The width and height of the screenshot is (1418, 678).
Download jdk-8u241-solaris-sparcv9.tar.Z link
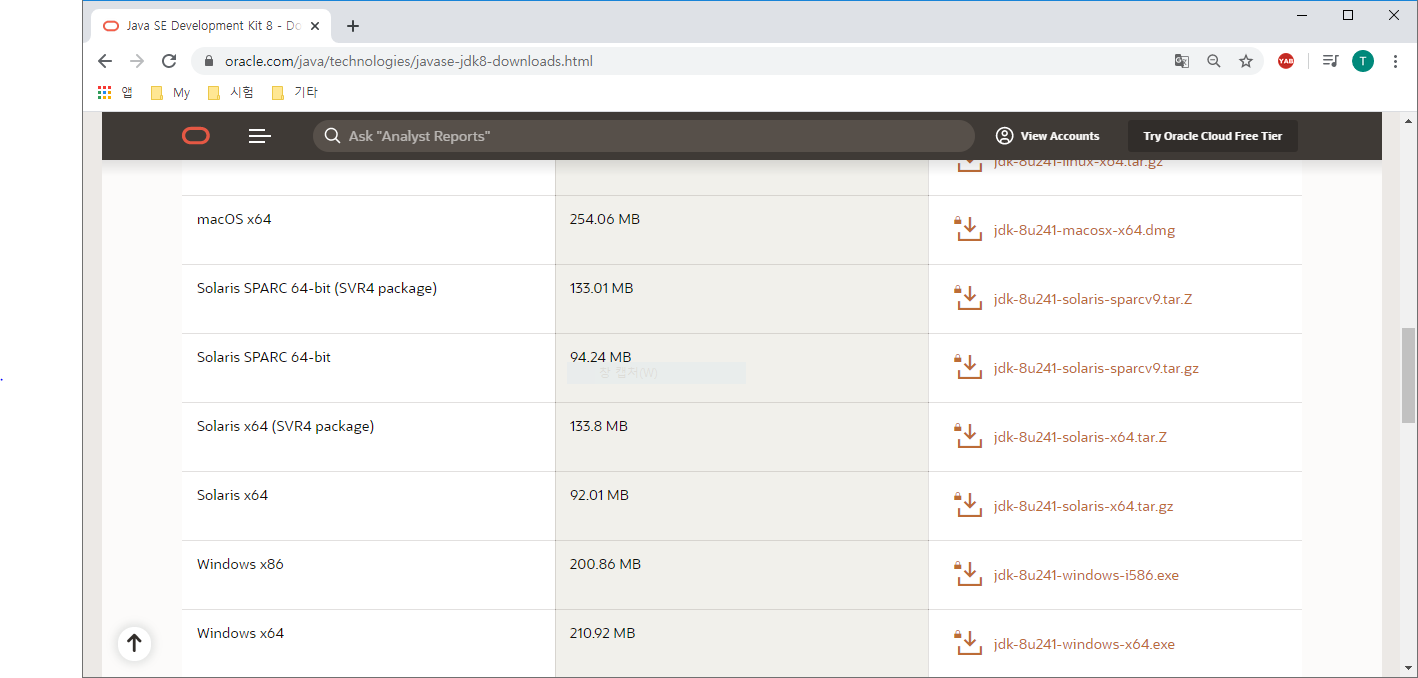coord(1093,299)
